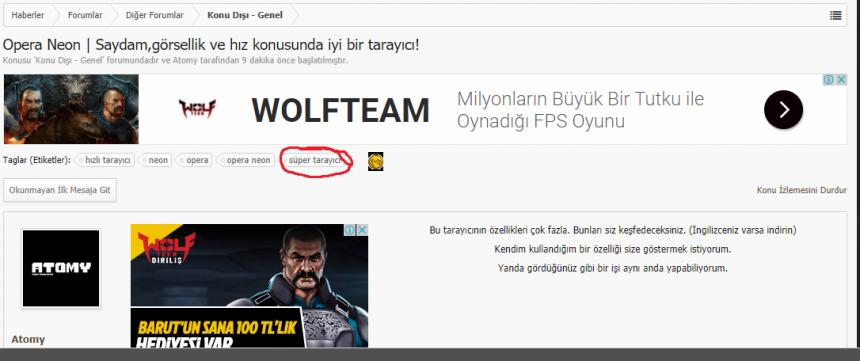Click the Wolfteam logo in the top banner
The image size is (860, 361).
click(x=197, y=109)
